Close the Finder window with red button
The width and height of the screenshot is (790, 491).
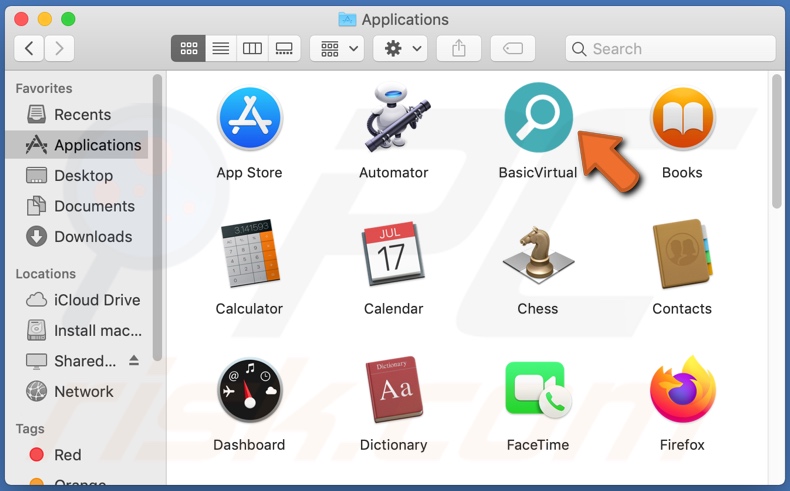[21, 19]
